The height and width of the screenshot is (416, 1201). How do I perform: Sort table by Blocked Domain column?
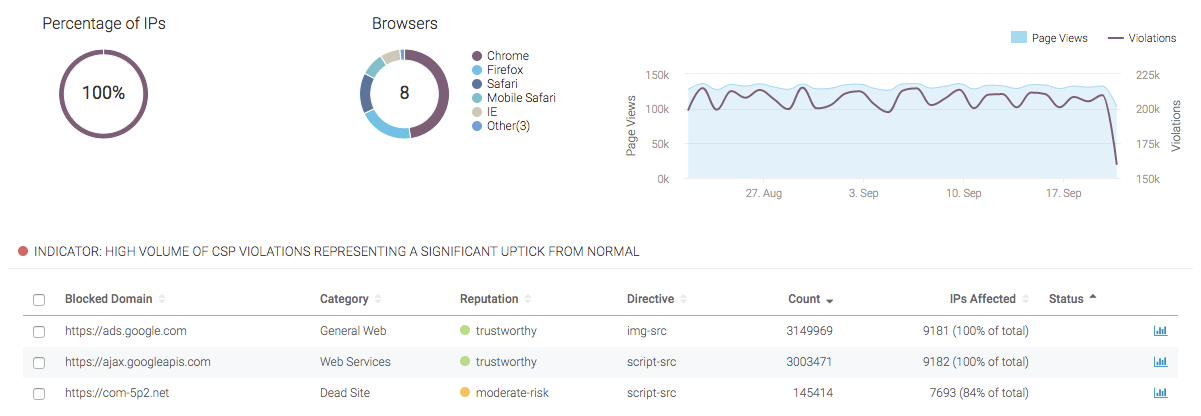109,299
